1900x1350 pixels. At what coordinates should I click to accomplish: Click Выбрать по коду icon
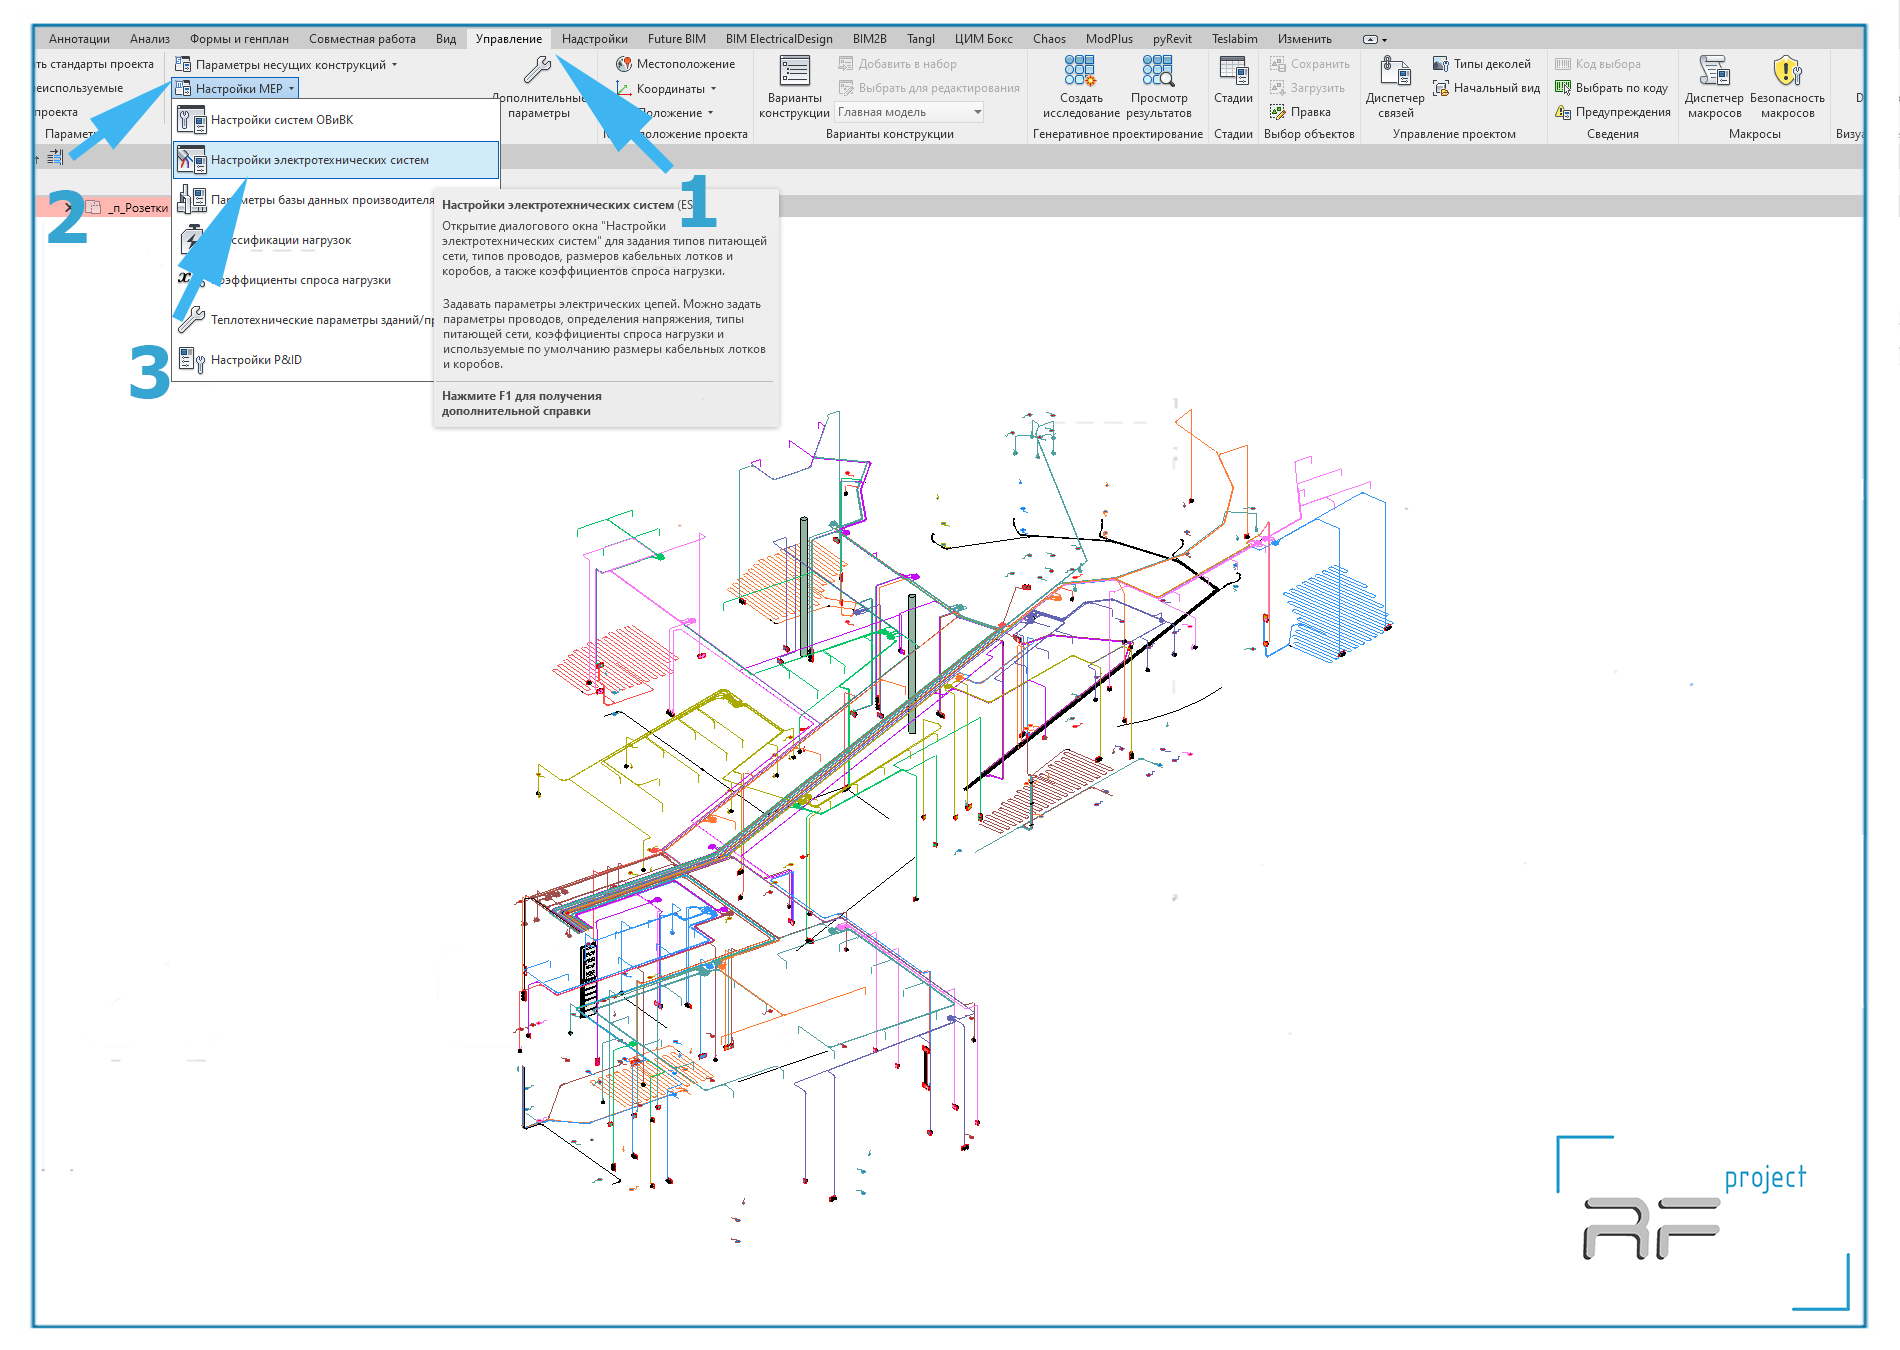pyautogui.click(x=1563, y=88)
